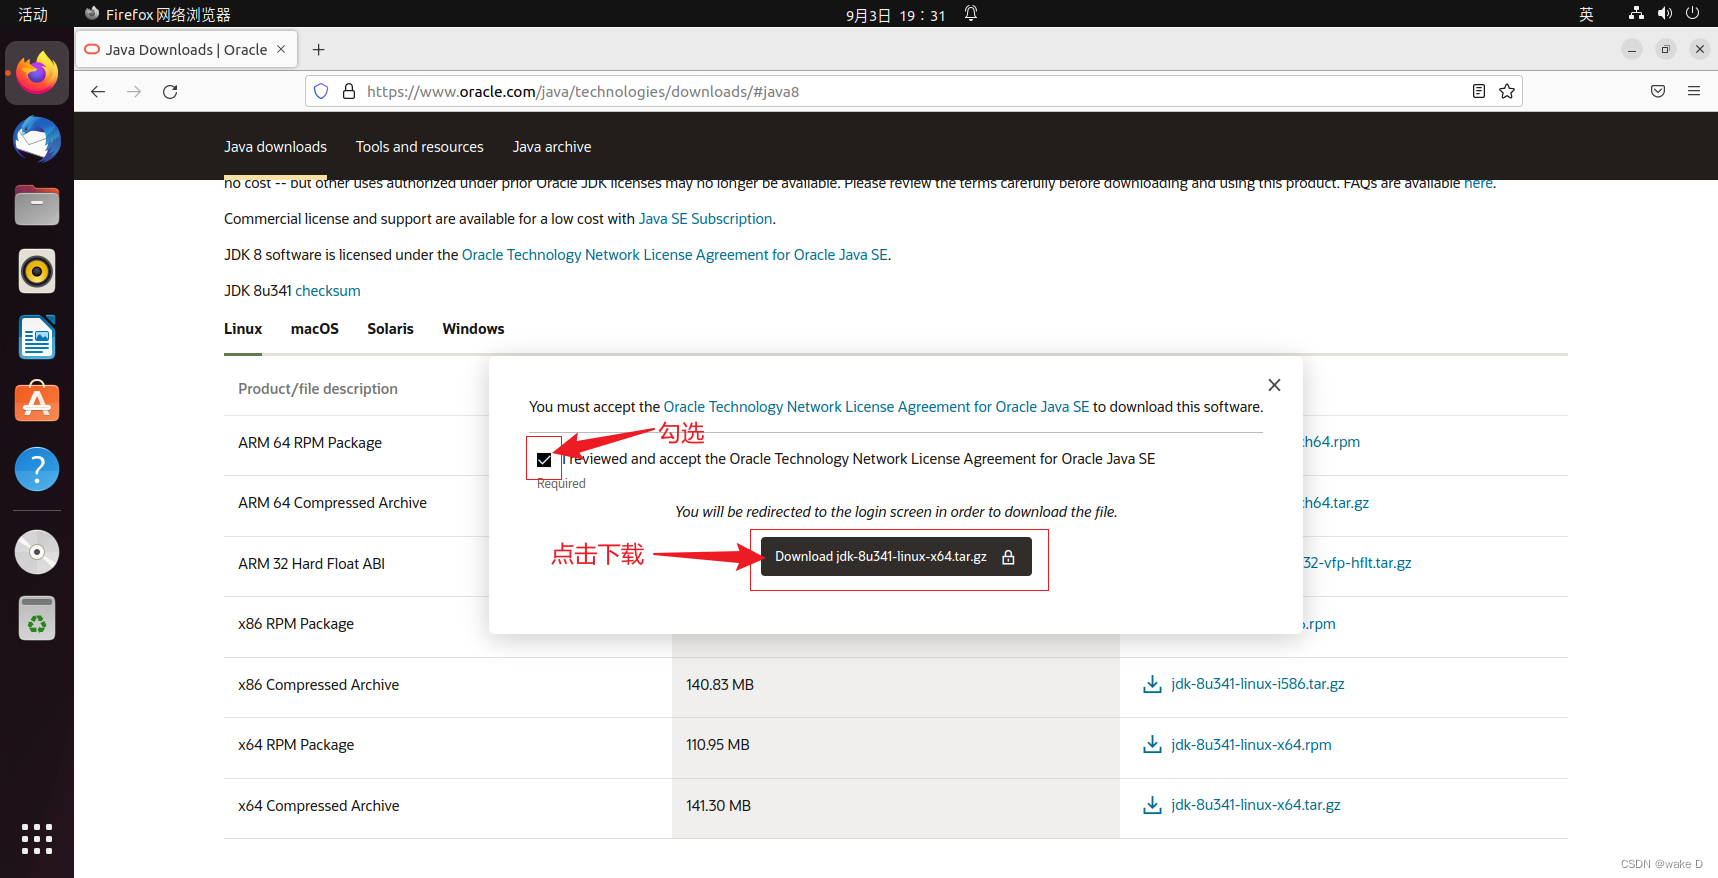Open the notification bell in top bar
The width and height of the screenshot is (1718, 878).
tap(970, 14)
